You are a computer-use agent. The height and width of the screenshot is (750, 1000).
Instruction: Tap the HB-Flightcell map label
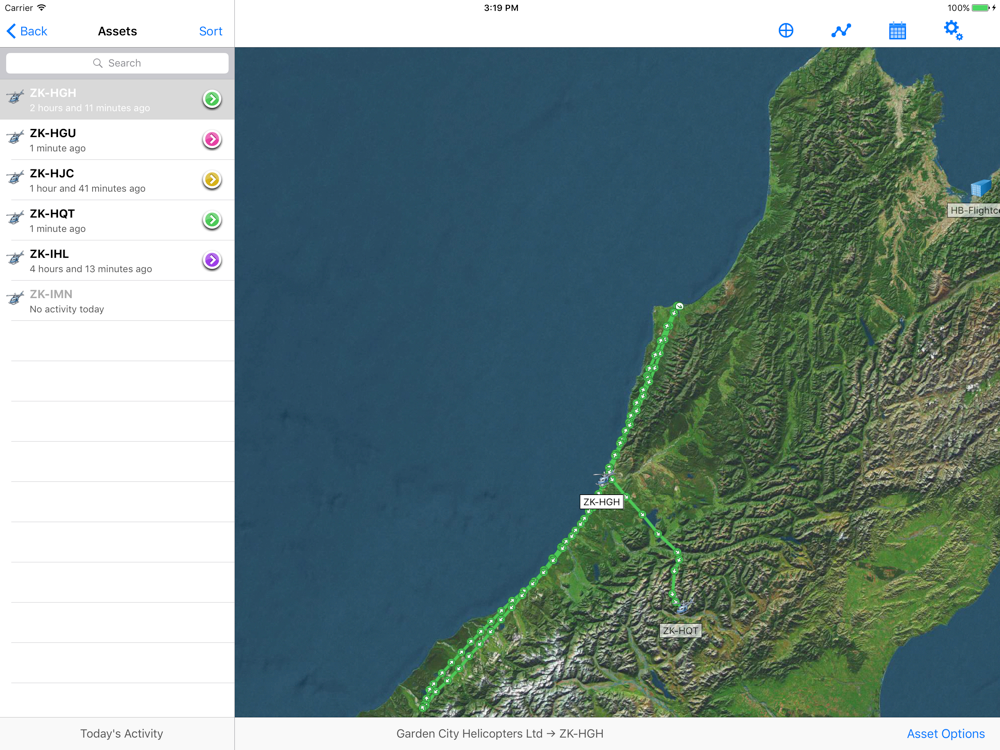[x=973, y=210]
